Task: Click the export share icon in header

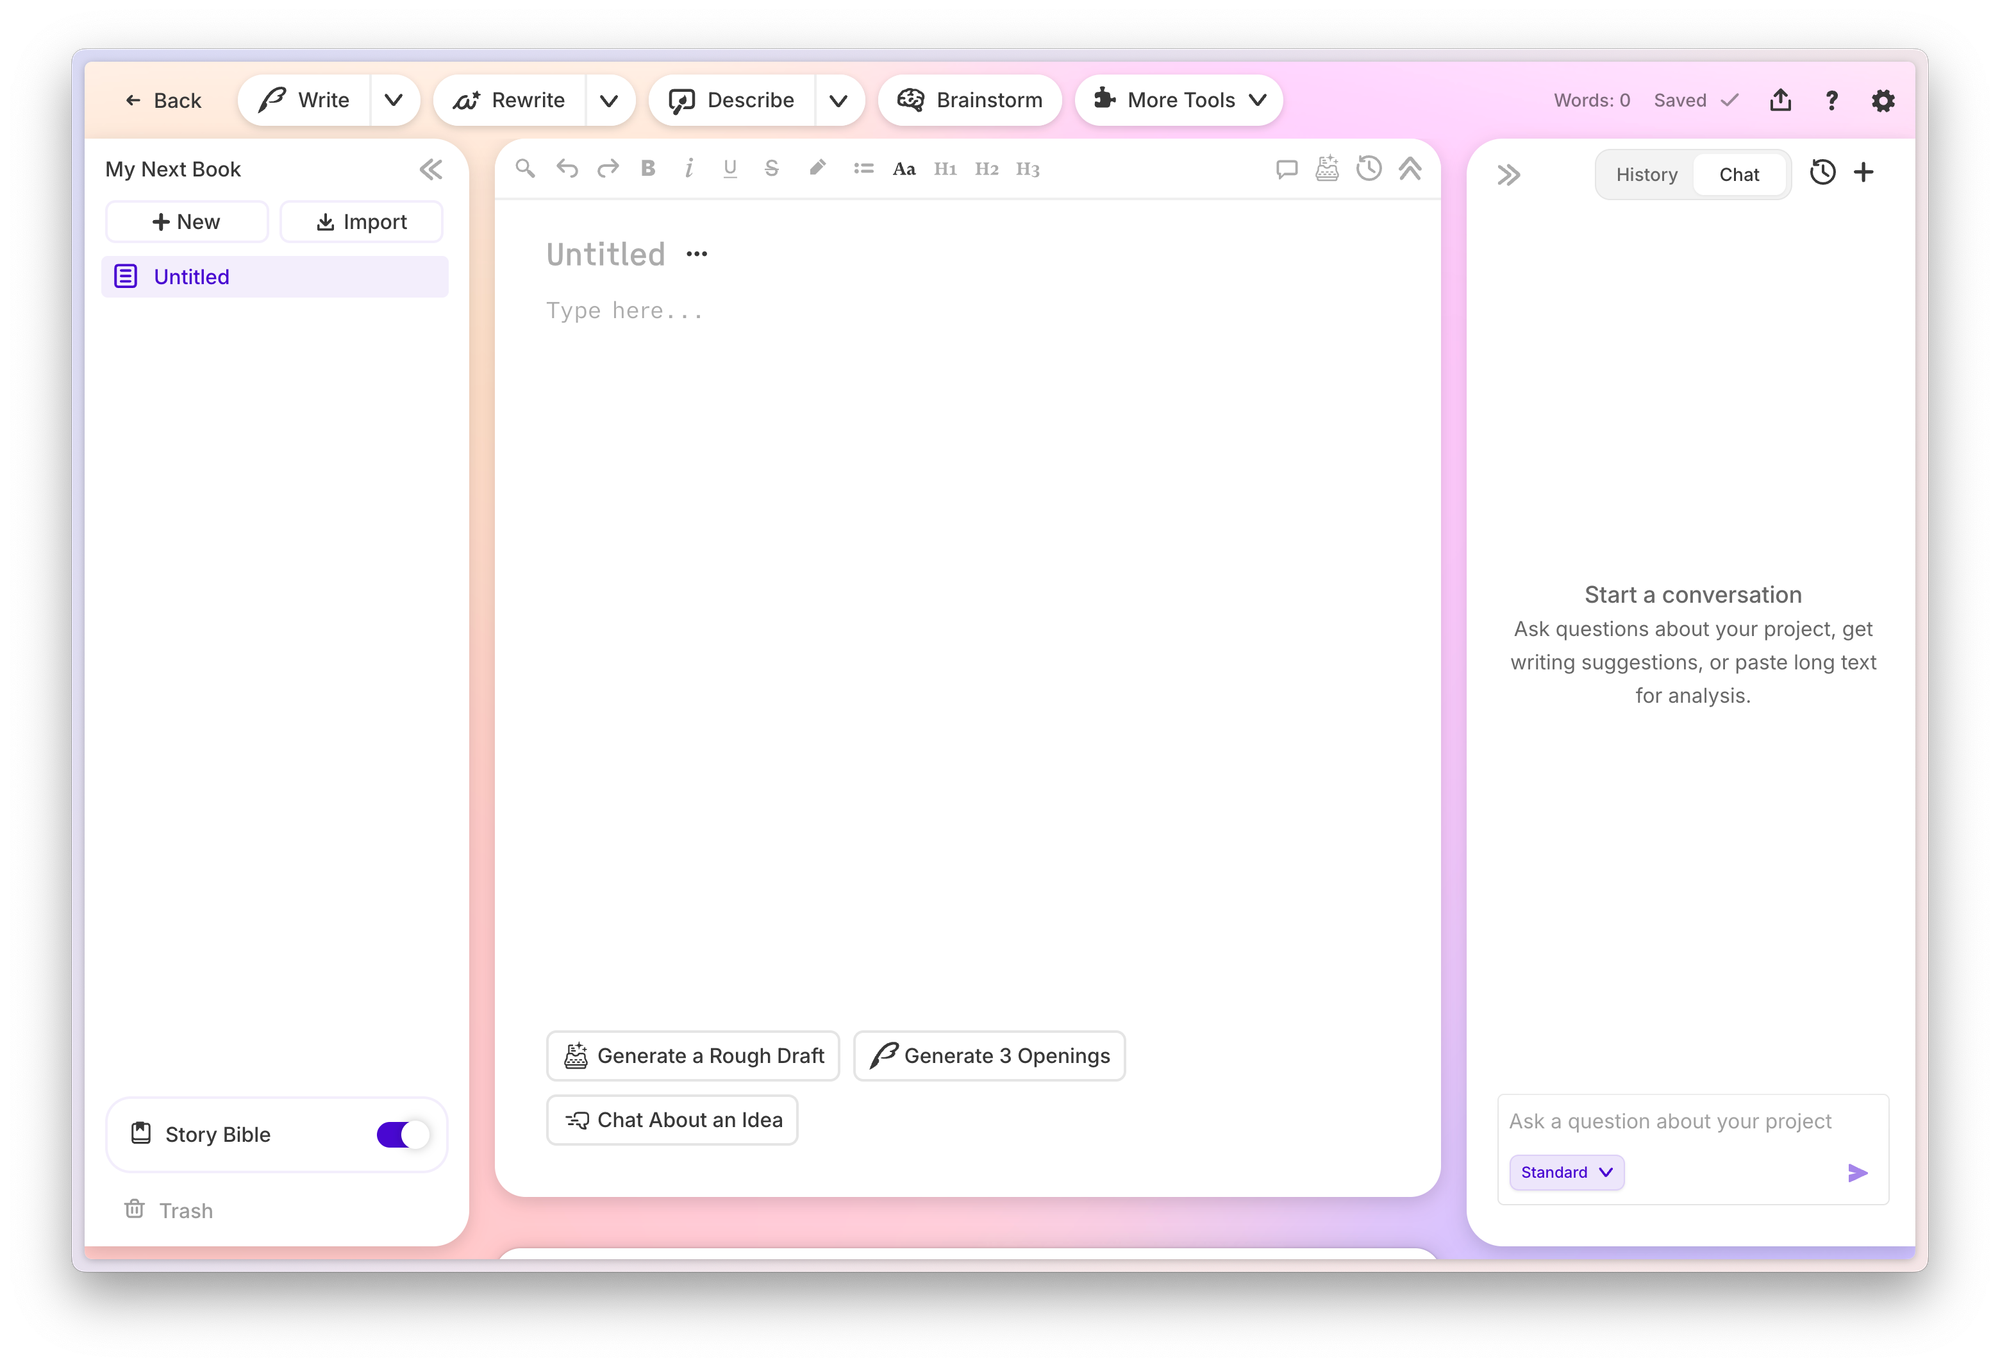Action: click(1780, 100)
